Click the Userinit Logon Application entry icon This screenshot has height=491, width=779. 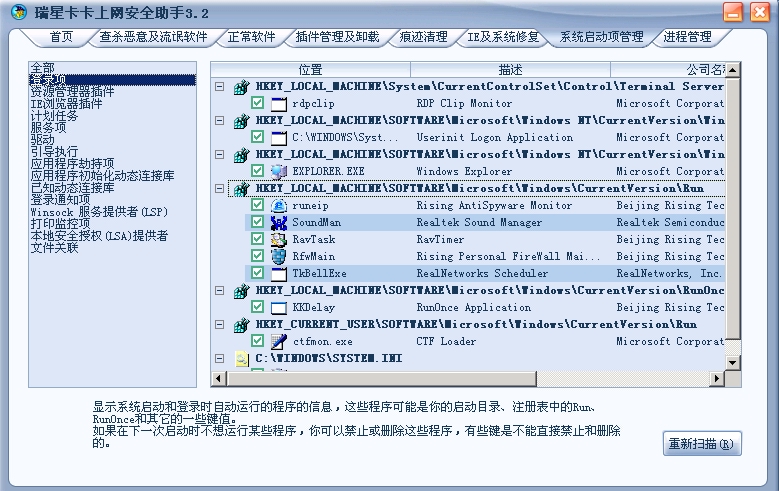pos(279,137)
